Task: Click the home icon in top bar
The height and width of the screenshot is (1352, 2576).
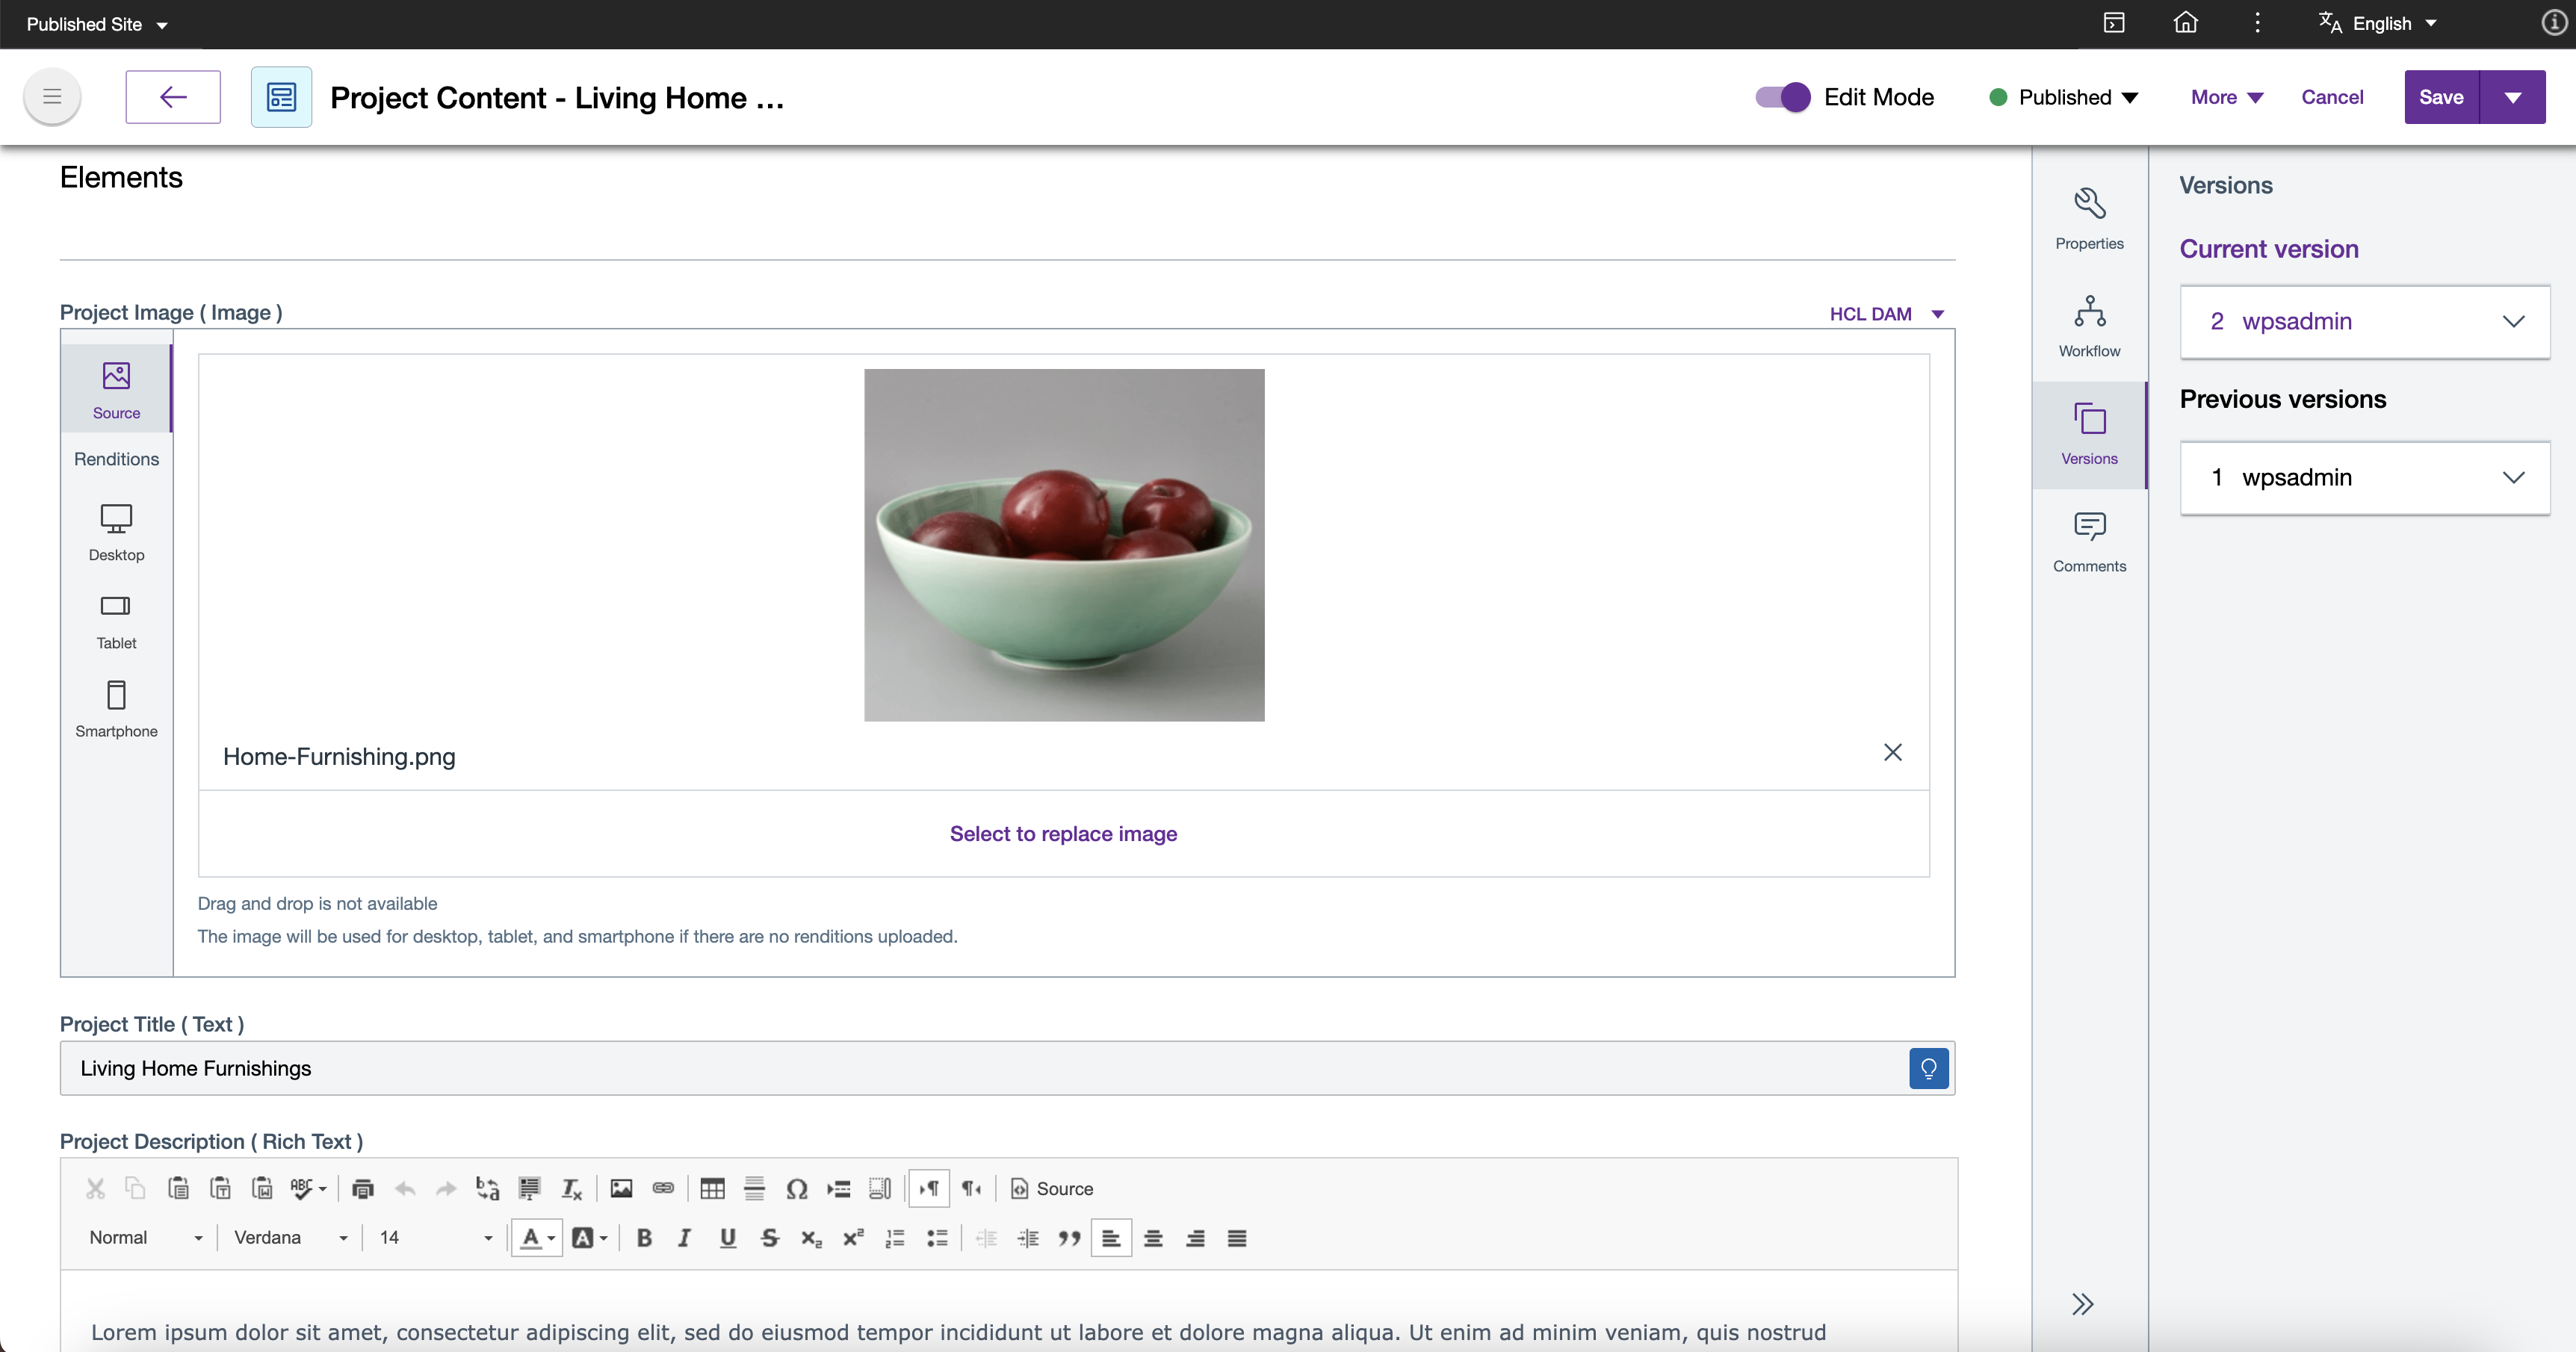Action: coord(2186,23)
